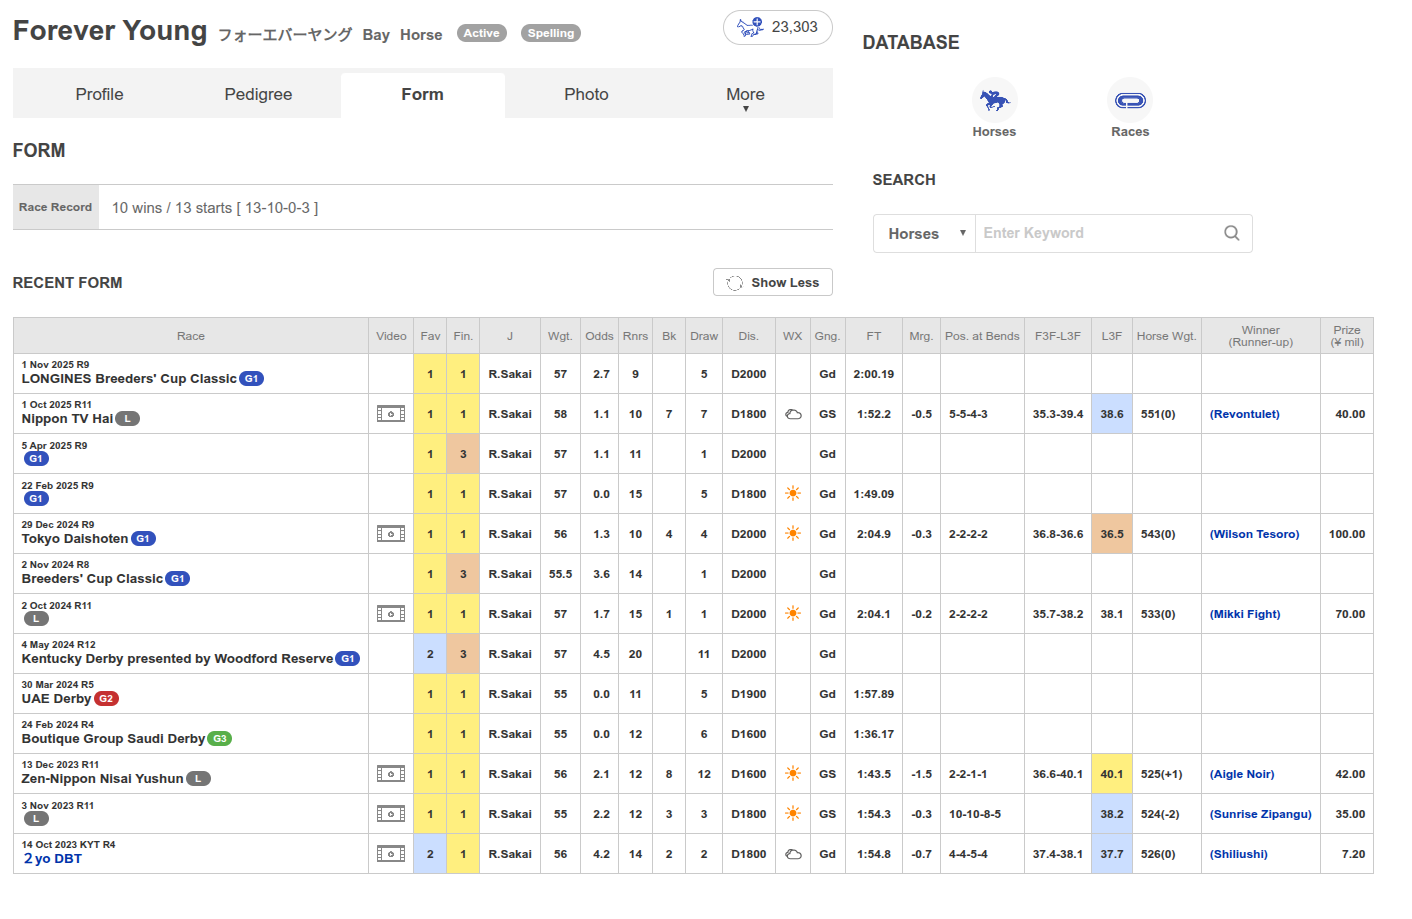Open the Races database icon
Screen dimensions: 1412x919
1130,100
